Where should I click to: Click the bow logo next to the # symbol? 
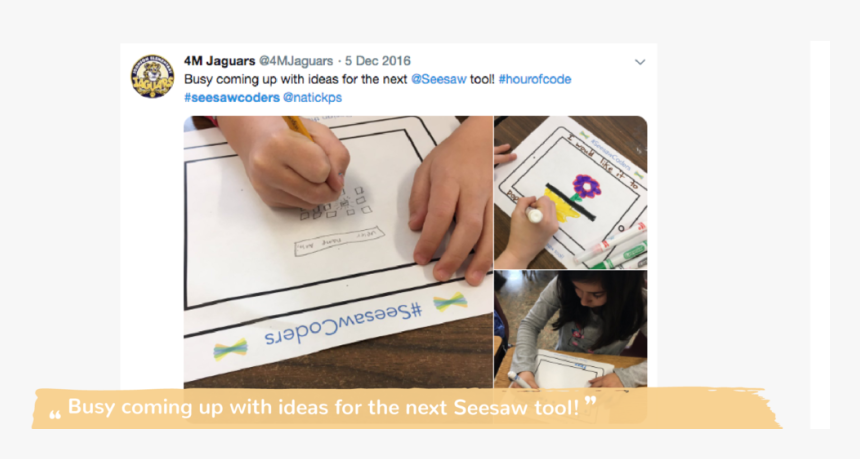tap(450, 302)
